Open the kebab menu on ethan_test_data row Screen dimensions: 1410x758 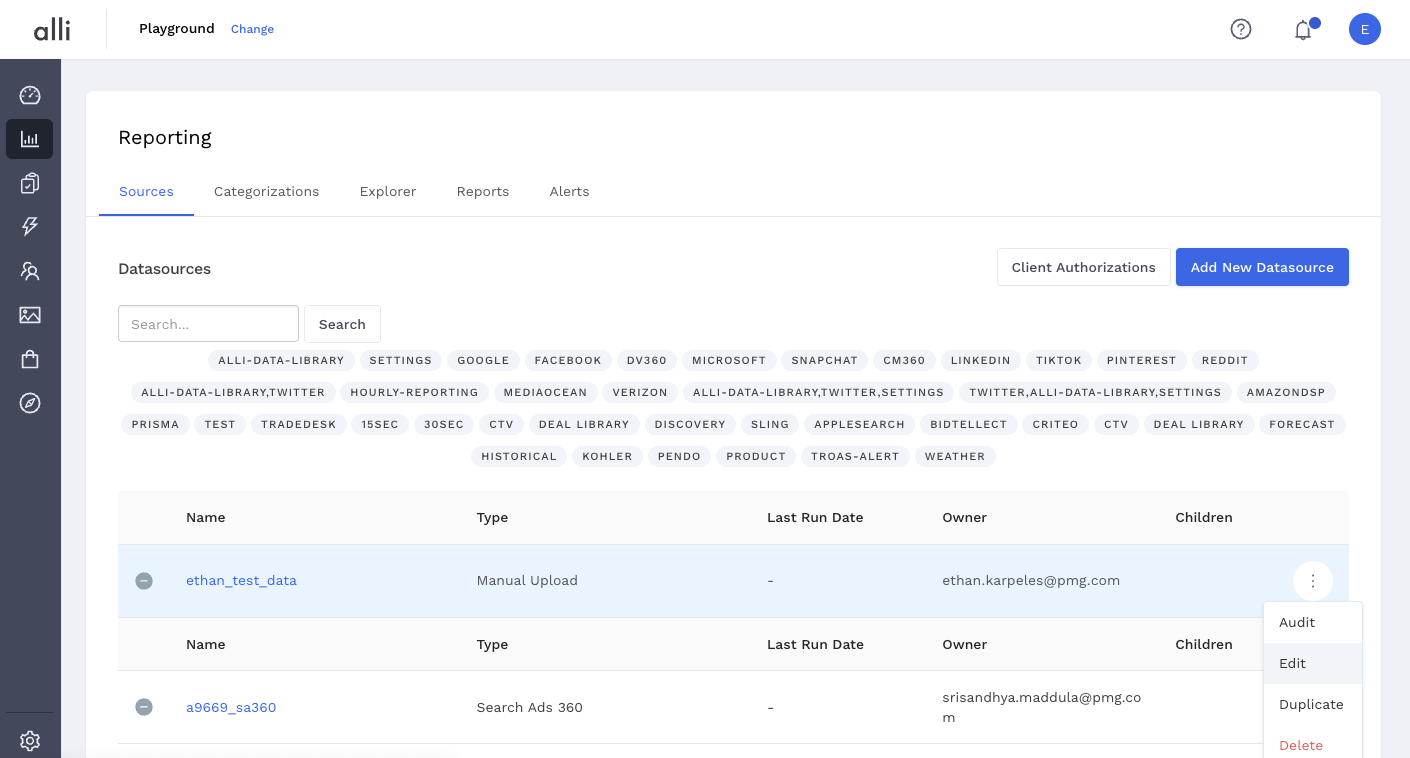tap(1313, 580)
